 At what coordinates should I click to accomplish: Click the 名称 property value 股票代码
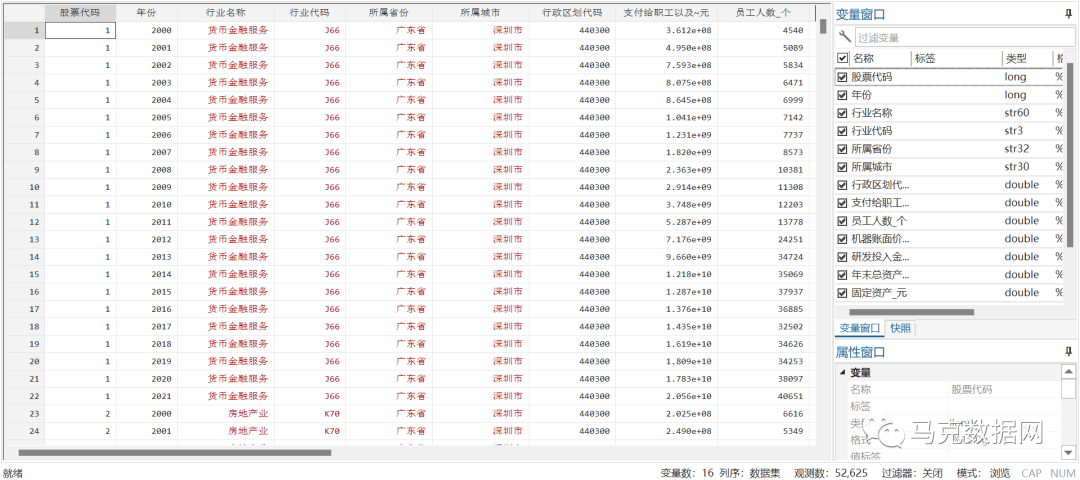[x=972, y=389]
